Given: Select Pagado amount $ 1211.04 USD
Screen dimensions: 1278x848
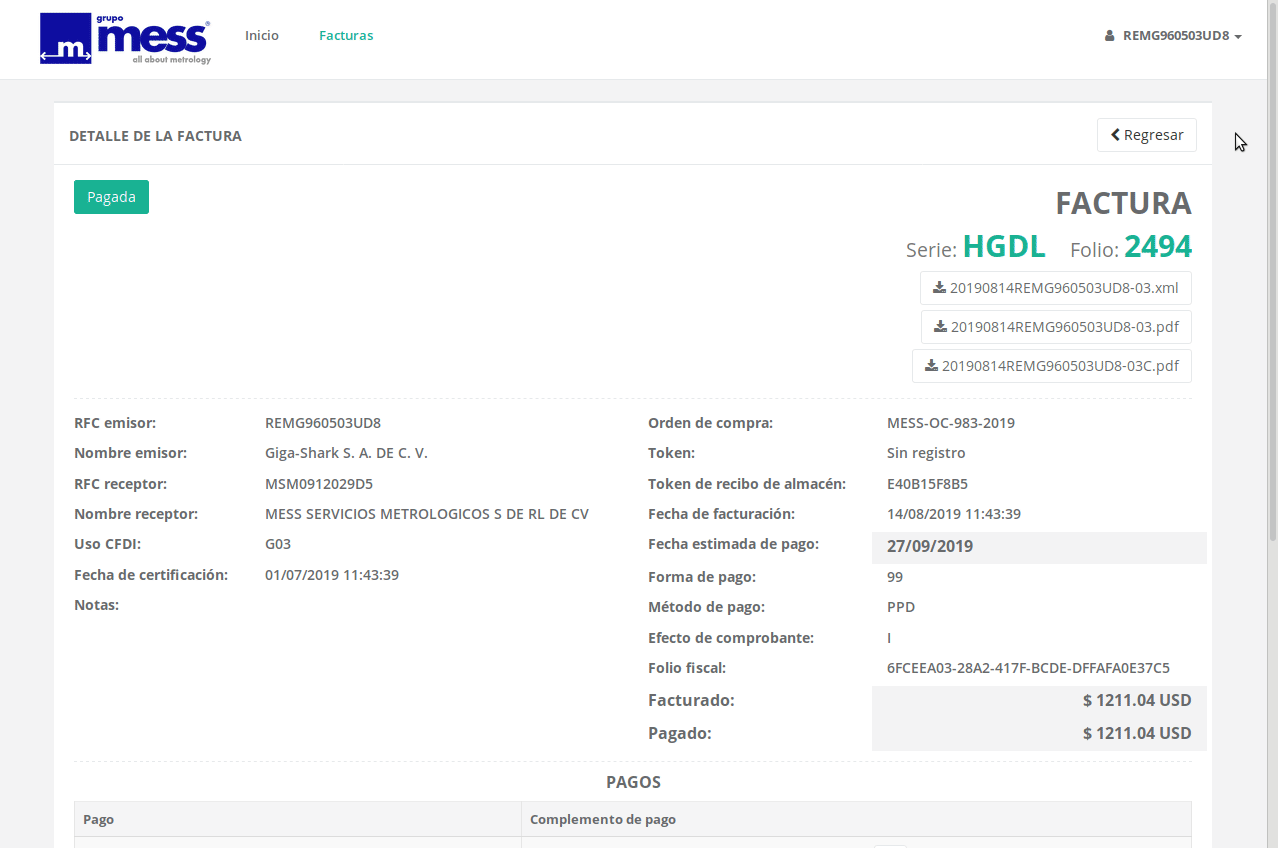Looking at the screenshot, I should pos(1137,734).
